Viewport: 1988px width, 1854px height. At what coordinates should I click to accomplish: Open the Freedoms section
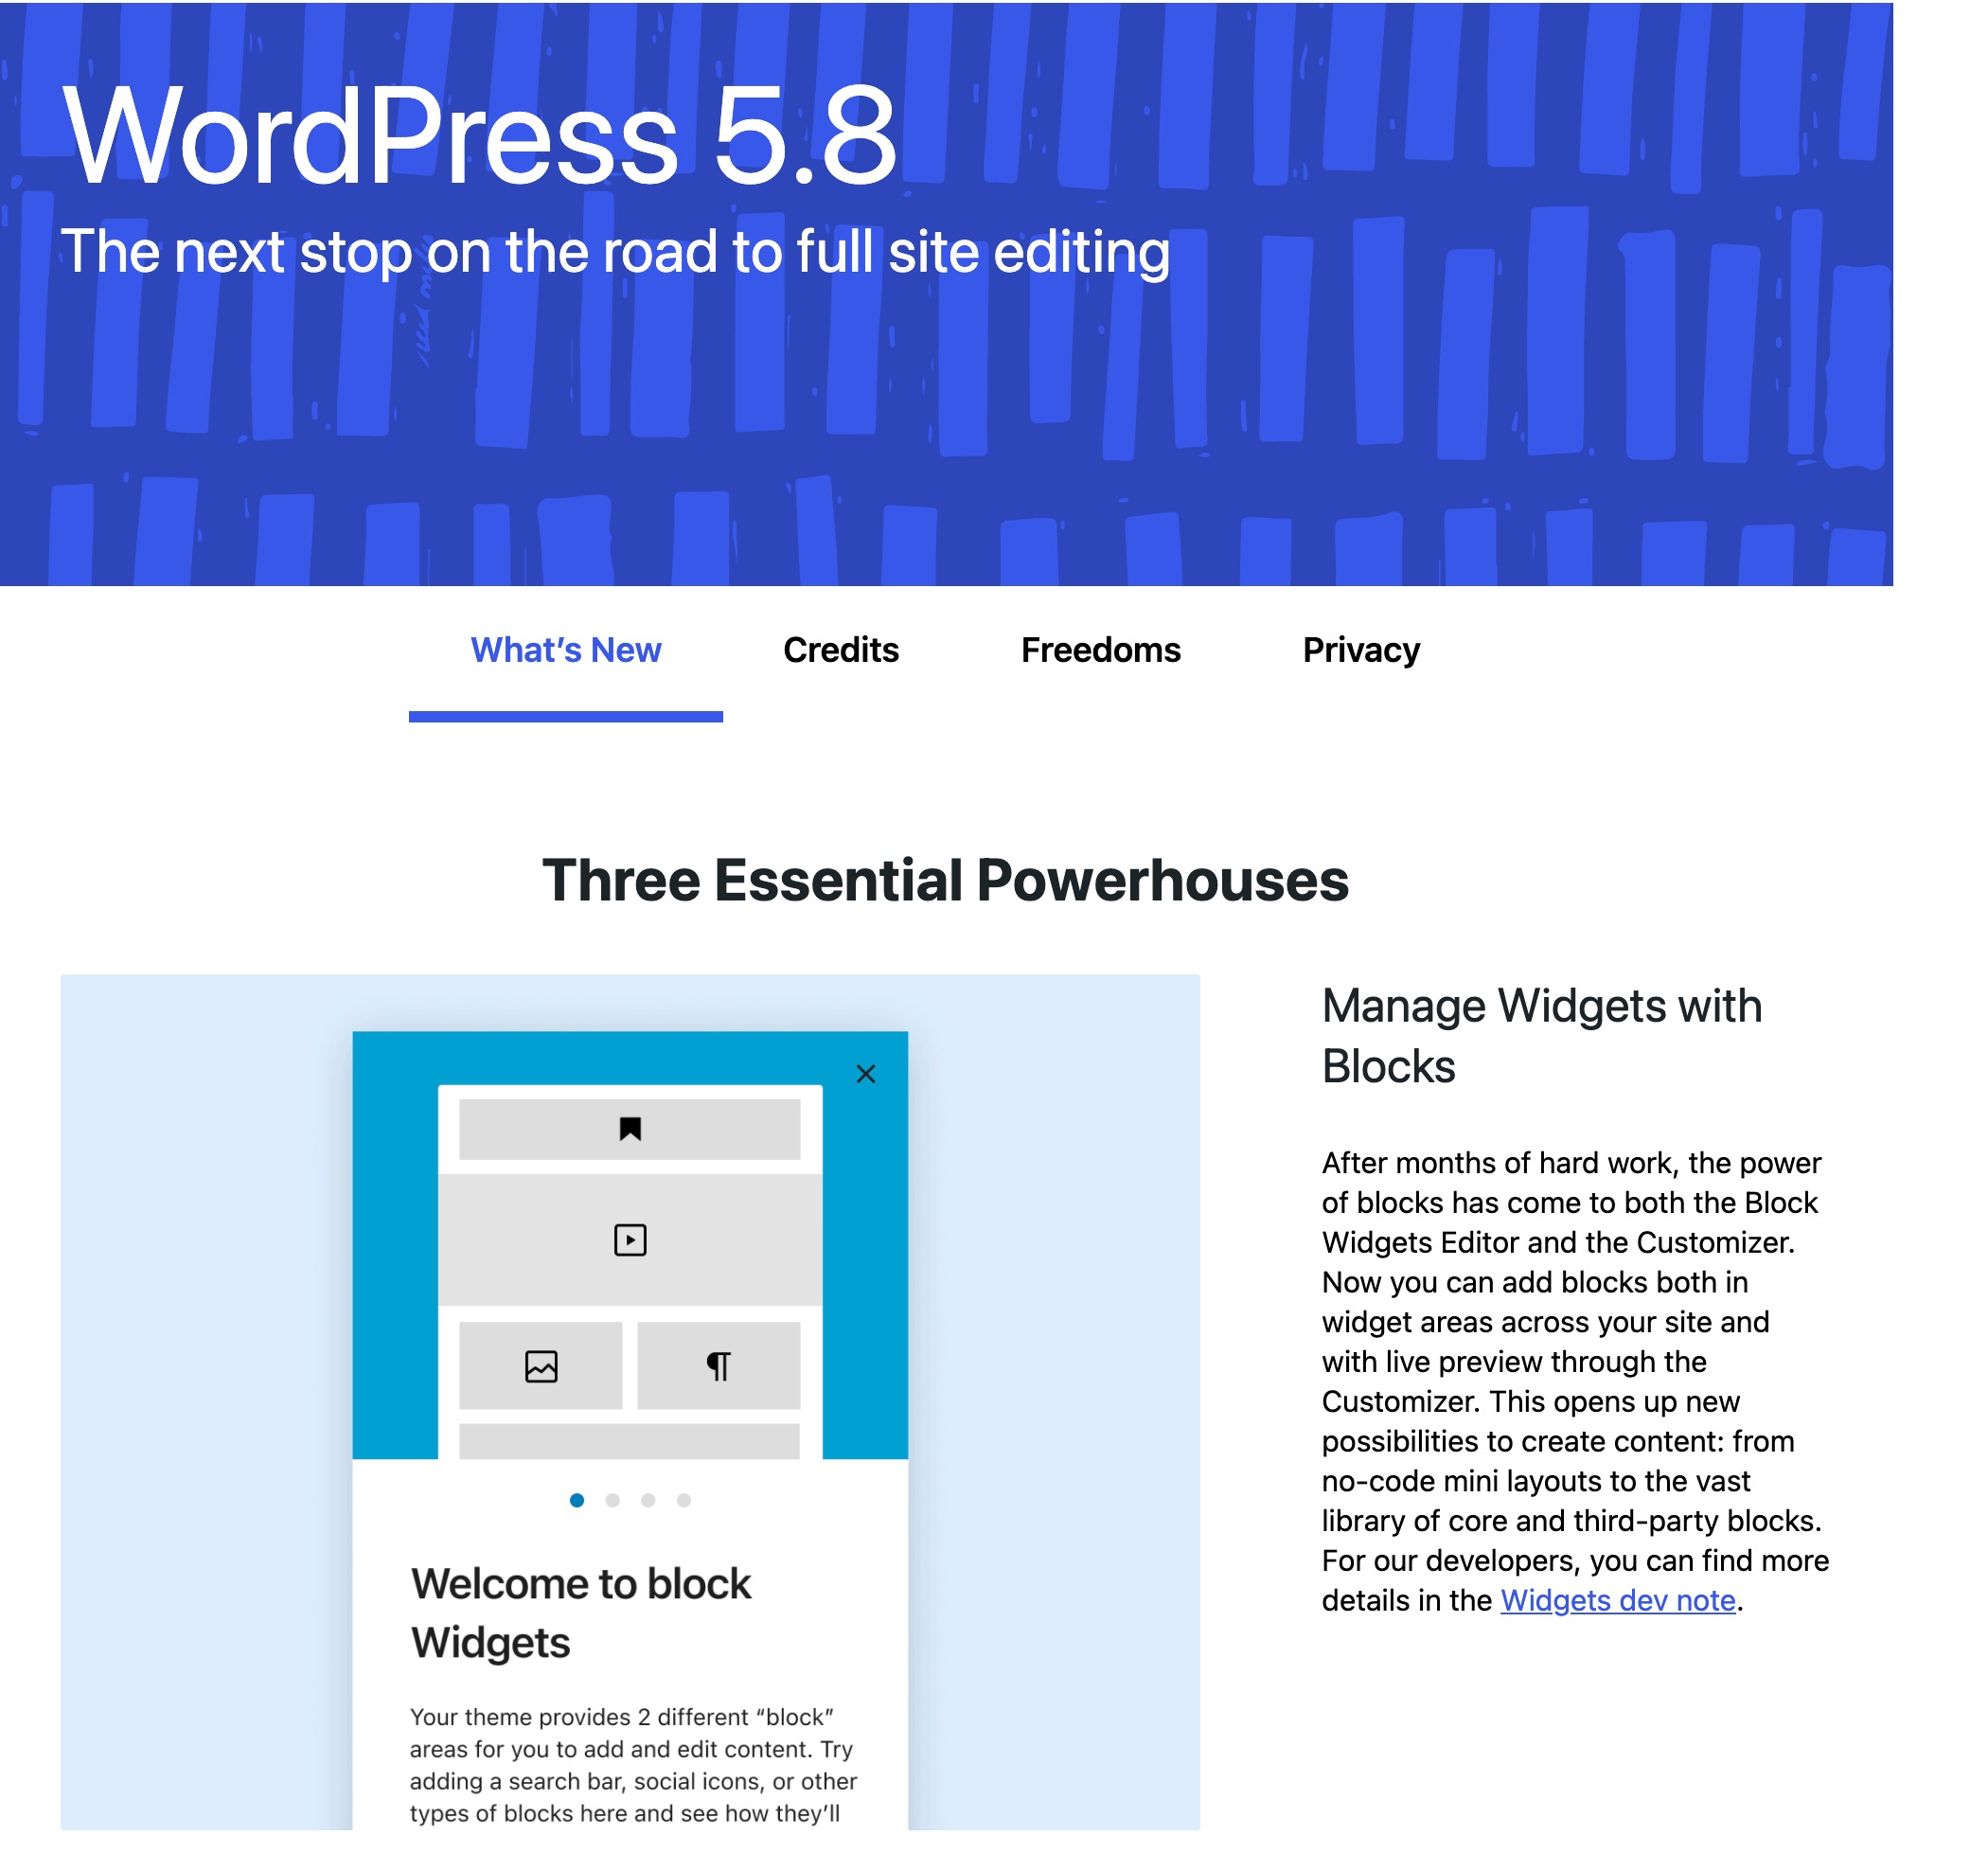click(1101, 650)
